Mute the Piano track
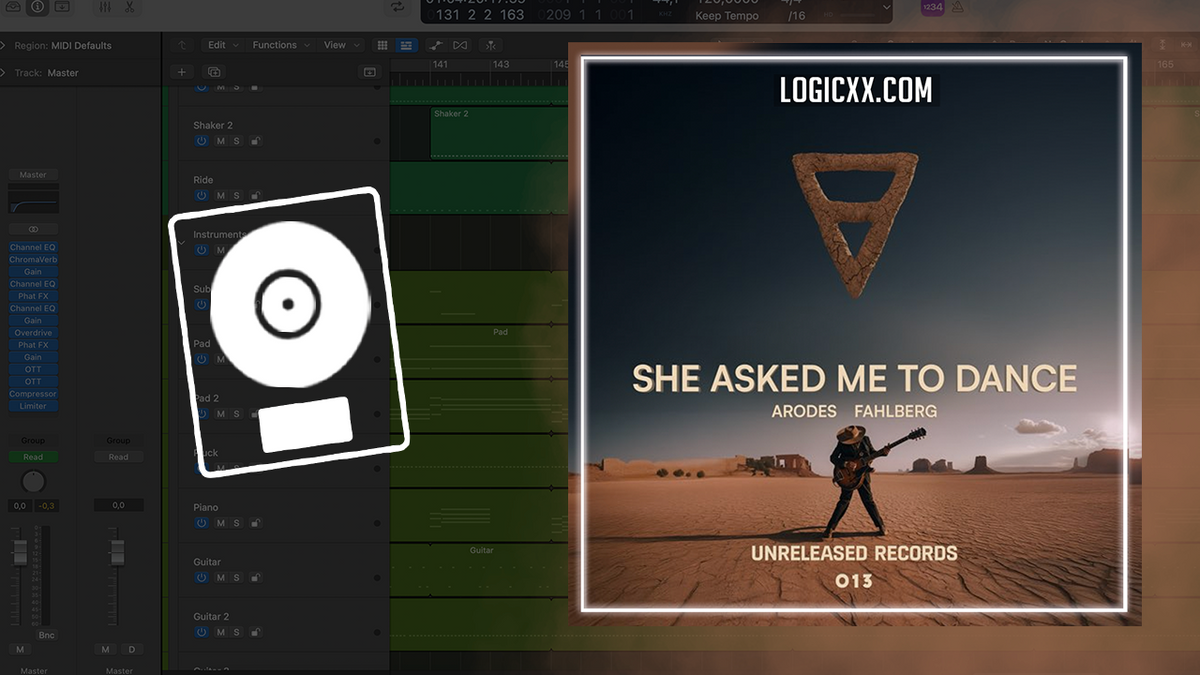This screenshot has width=1200, height=675. coord(221,522)
